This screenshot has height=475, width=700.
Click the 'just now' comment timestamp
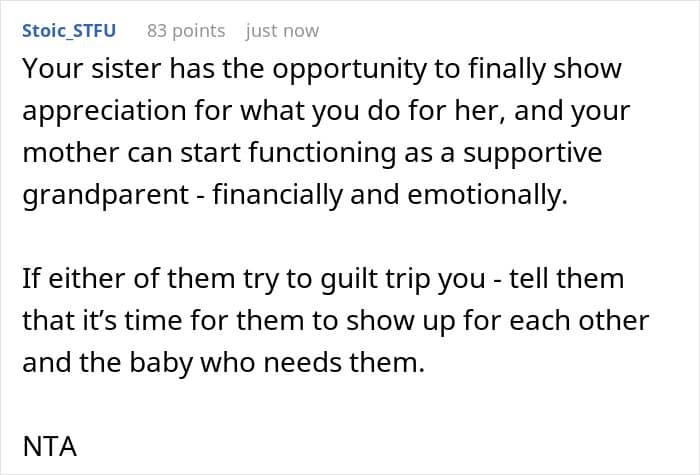pos(282,30)
